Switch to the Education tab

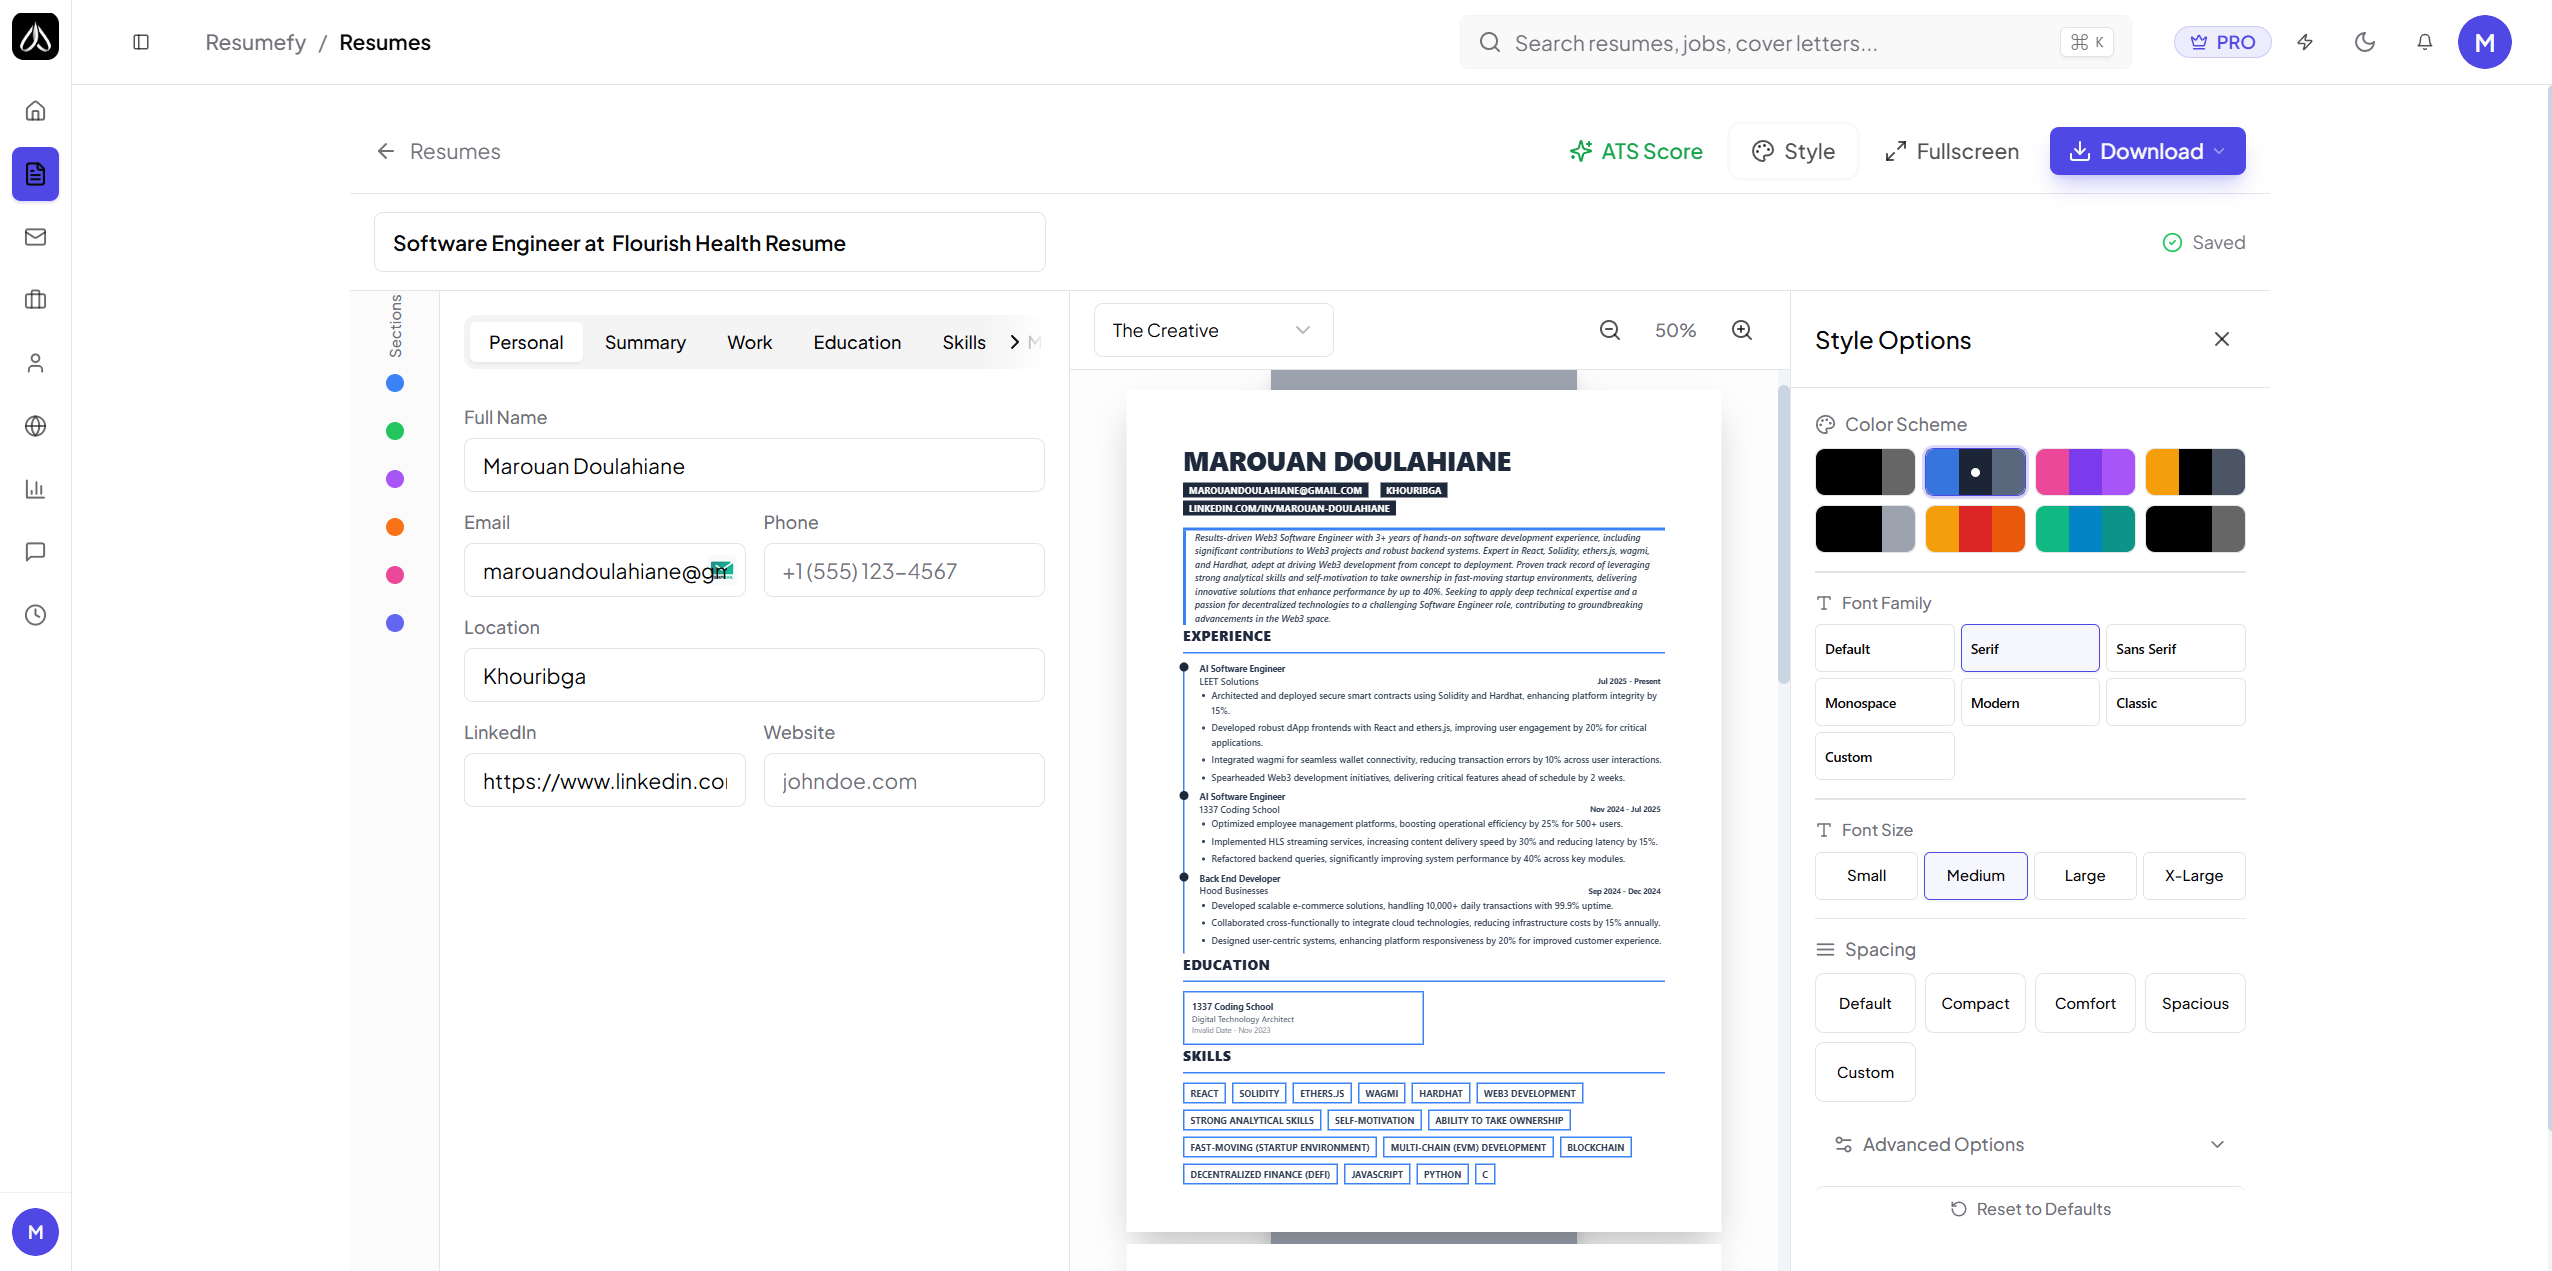(856, 342)
